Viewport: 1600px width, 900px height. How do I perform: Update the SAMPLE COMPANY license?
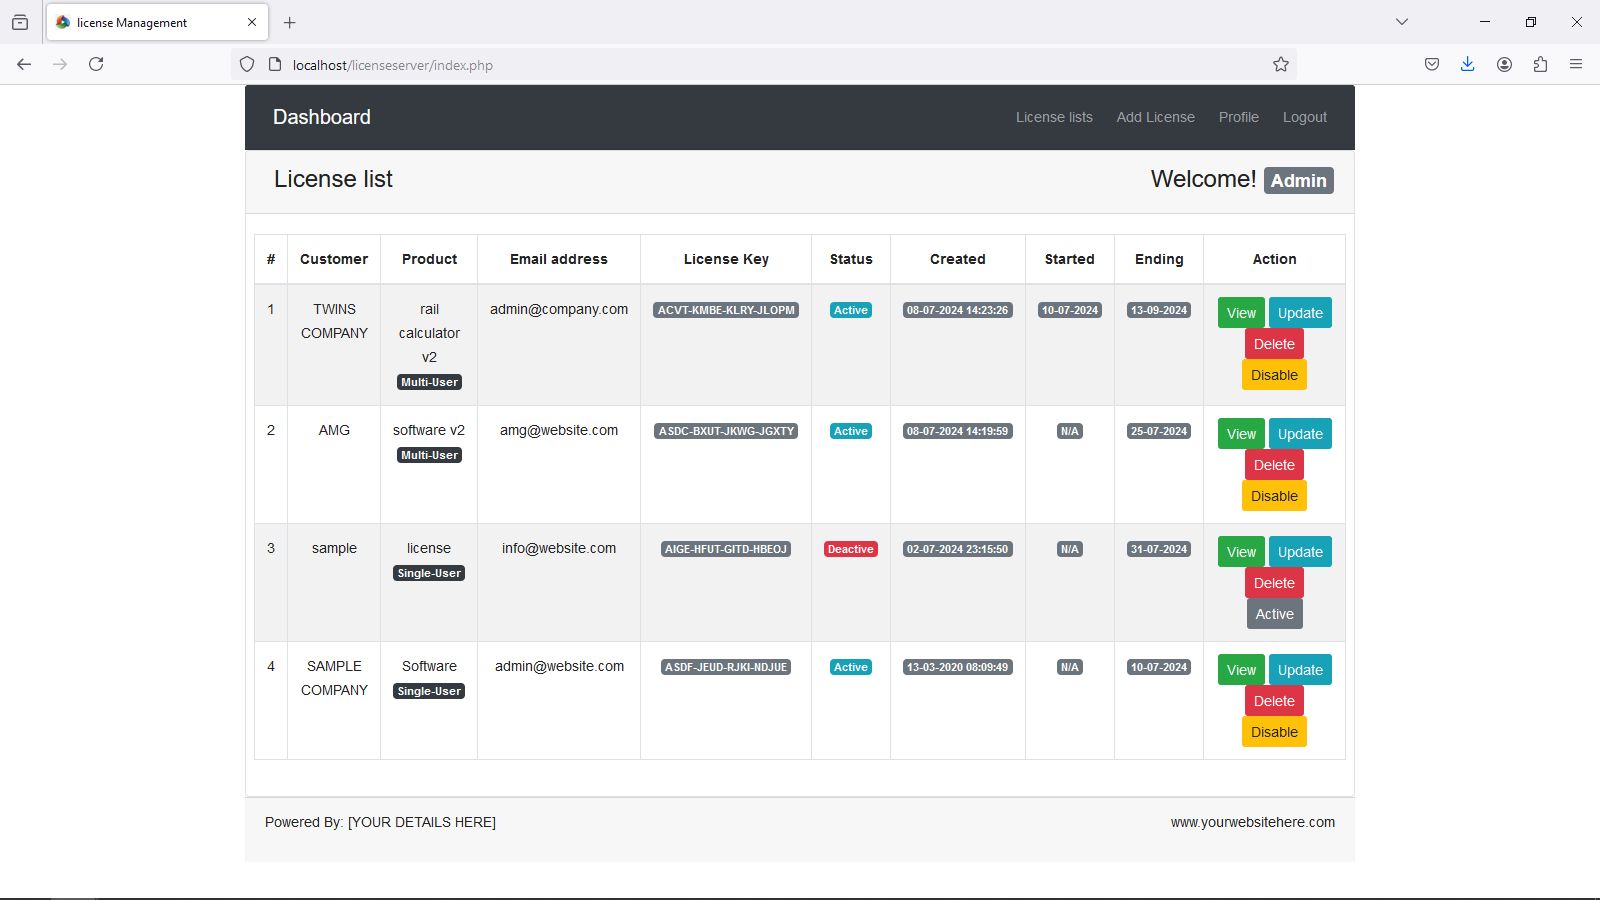pyautogui.click(x=1300, y=670)
